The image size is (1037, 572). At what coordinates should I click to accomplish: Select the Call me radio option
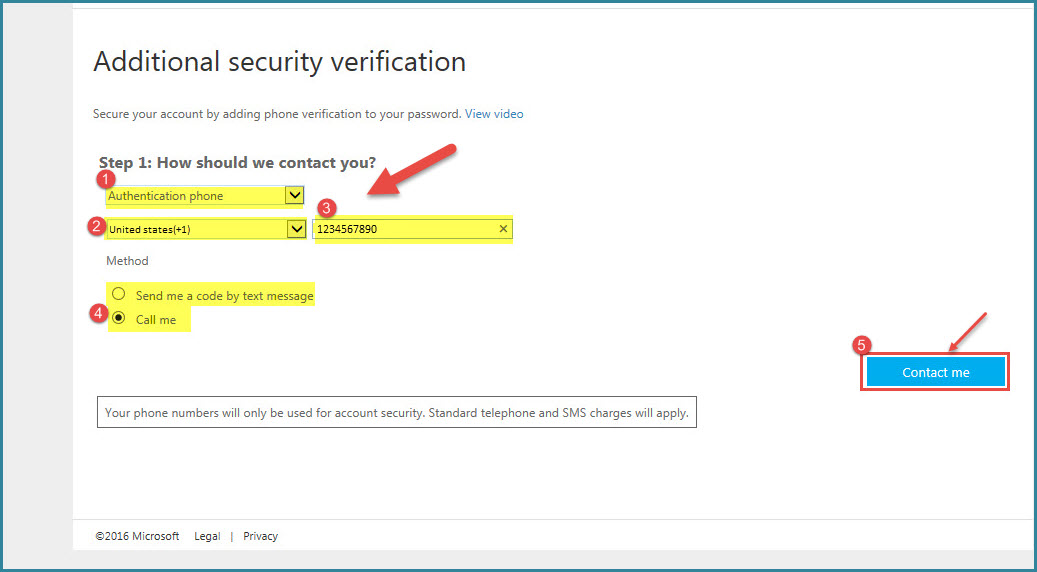[118, 318]
